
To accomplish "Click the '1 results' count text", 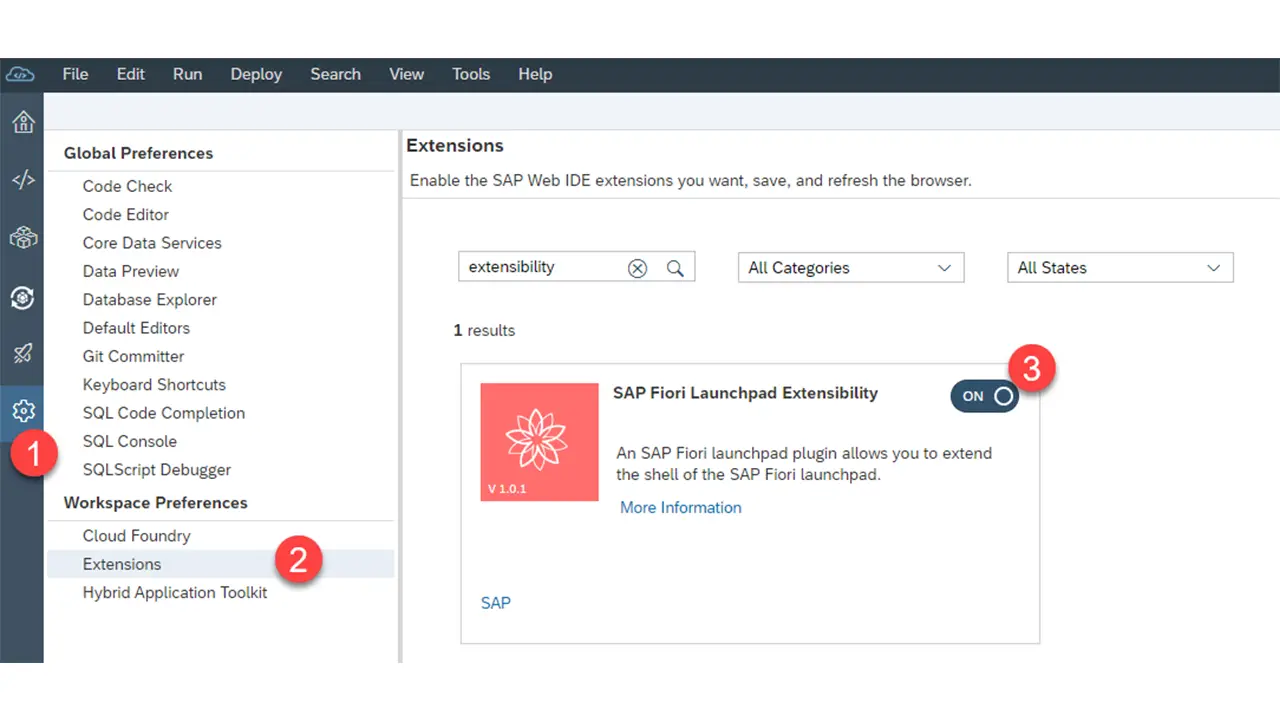I will point(484,330).
